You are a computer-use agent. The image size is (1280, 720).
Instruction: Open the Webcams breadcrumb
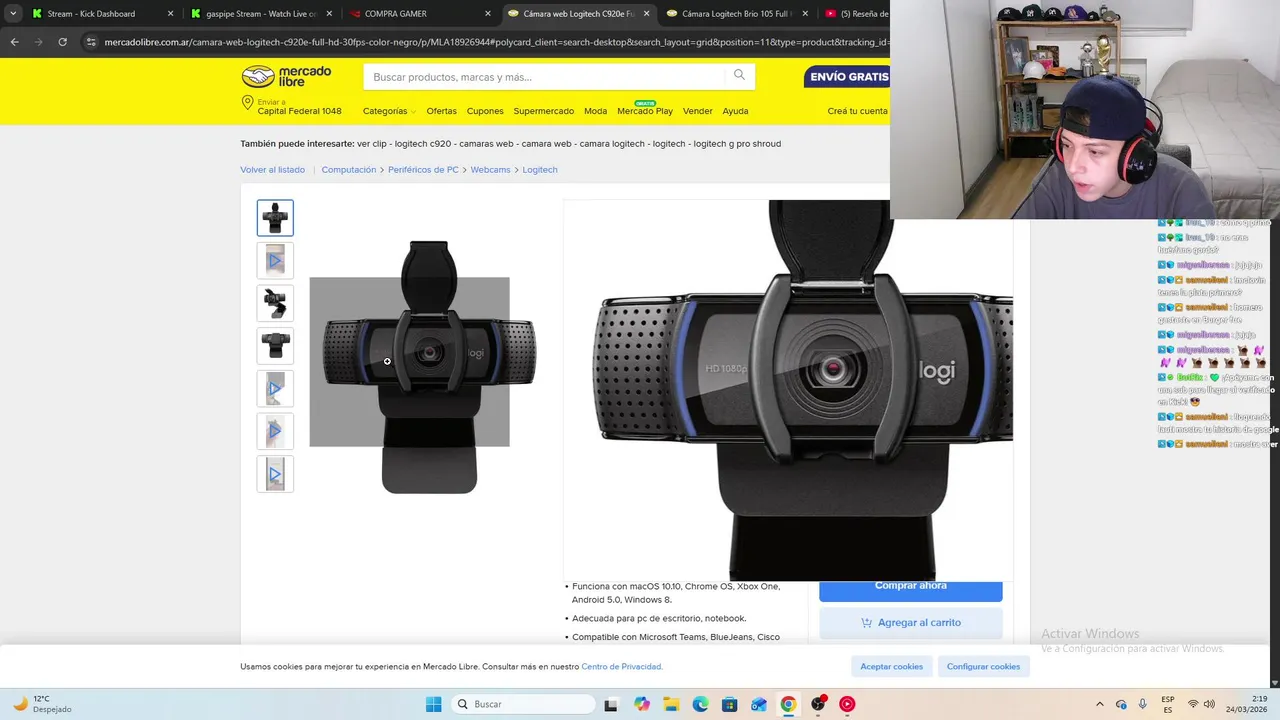click(x=490, y=170)
